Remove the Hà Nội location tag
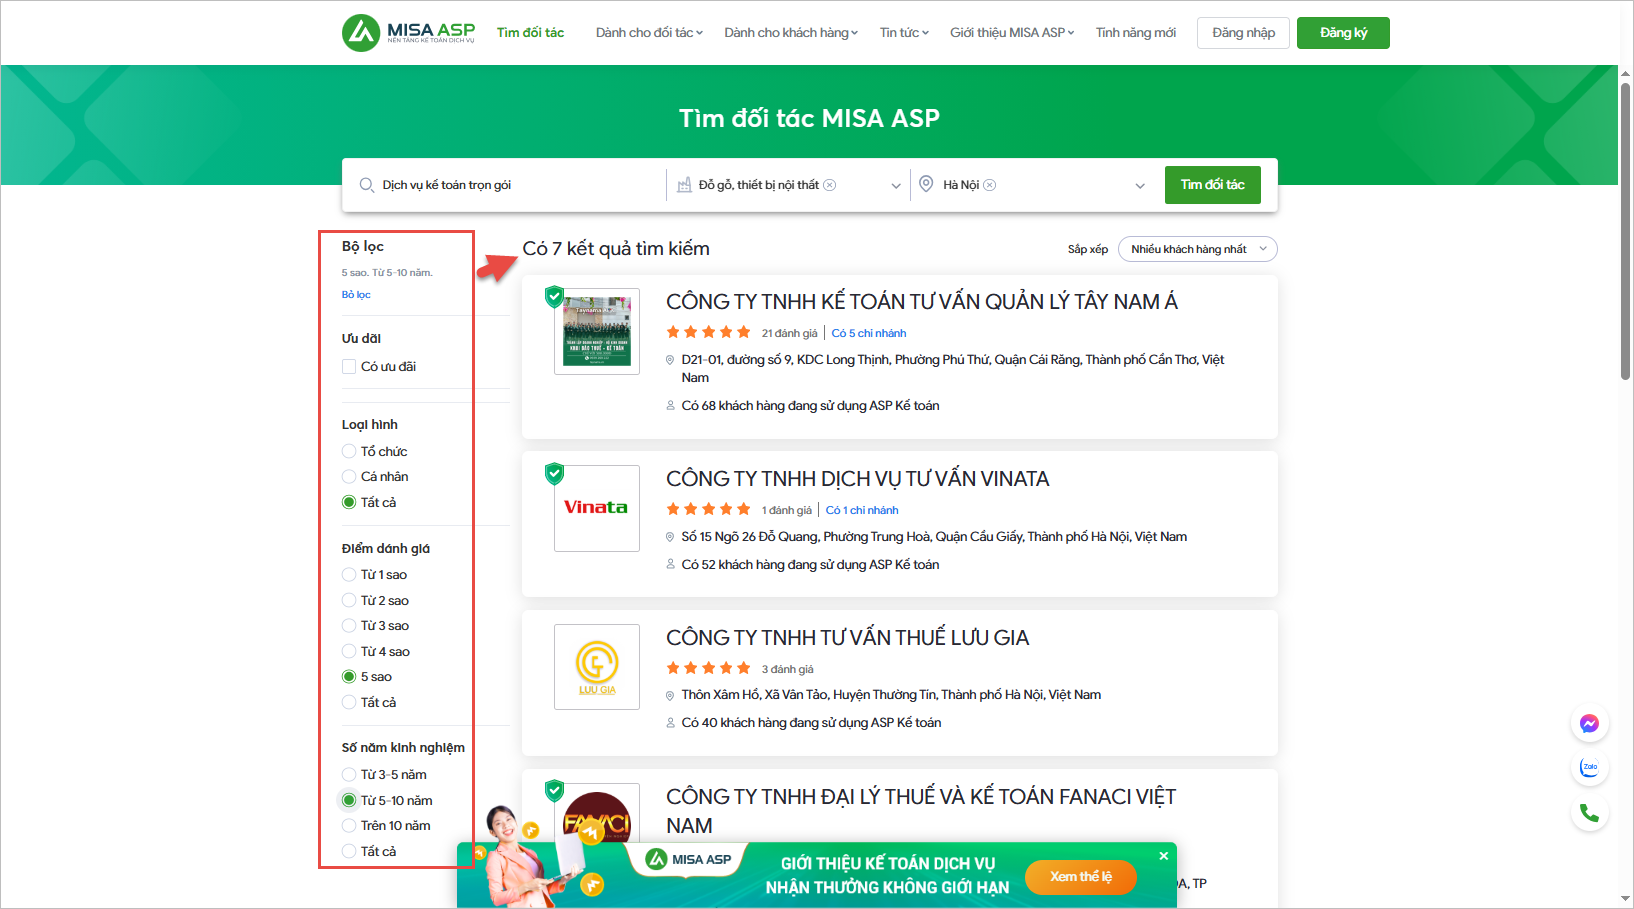The height and width of the screenshot is (909, 1634). point(990,185)
